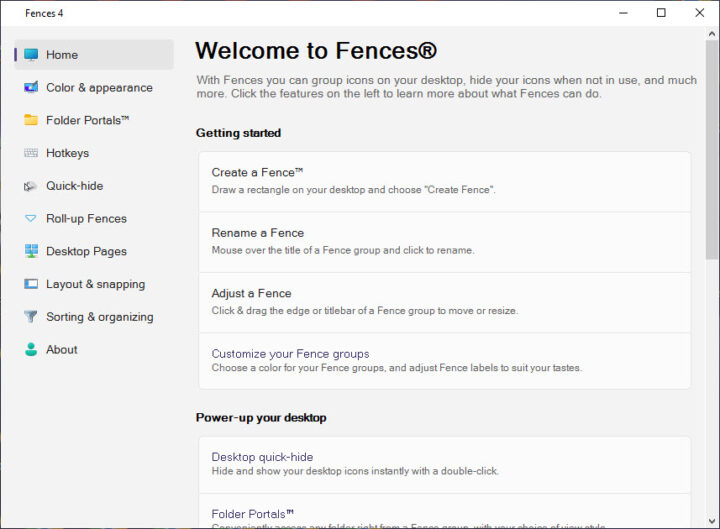Click the Hotkeys keyboard icon
Viewport: 720px width, 529px height.
pyautogui.click(x=31, y=153)
